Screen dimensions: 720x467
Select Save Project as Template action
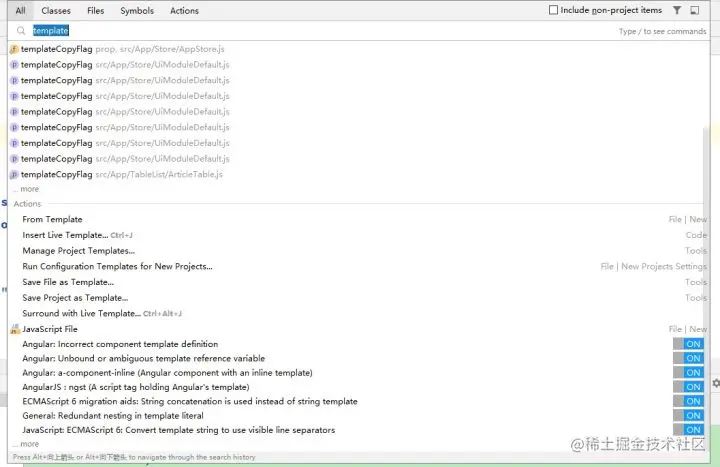358,298
